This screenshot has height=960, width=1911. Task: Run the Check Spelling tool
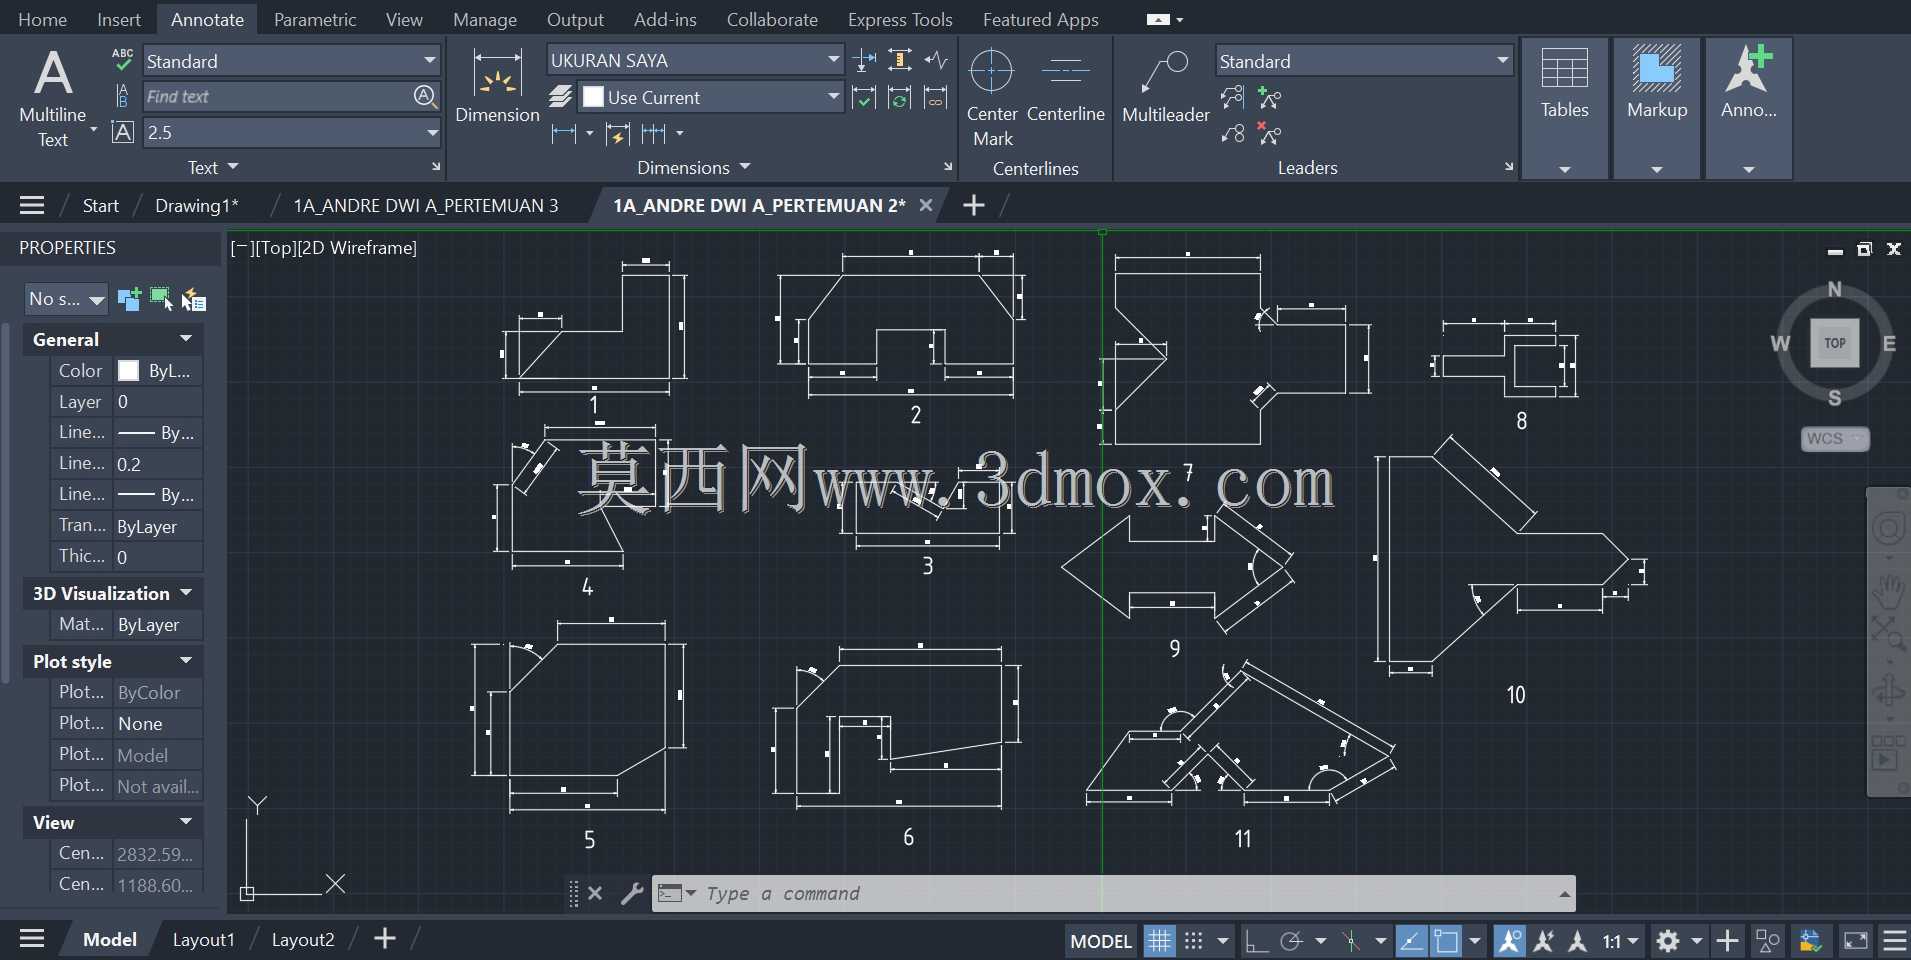click(x=122, y=60)
